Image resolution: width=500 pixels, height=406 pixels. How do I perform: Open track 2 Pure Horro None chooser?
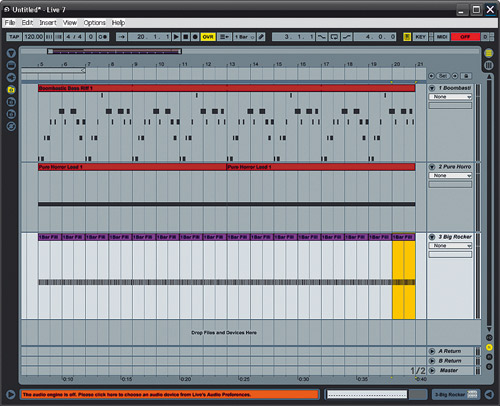tap(450, 175)
